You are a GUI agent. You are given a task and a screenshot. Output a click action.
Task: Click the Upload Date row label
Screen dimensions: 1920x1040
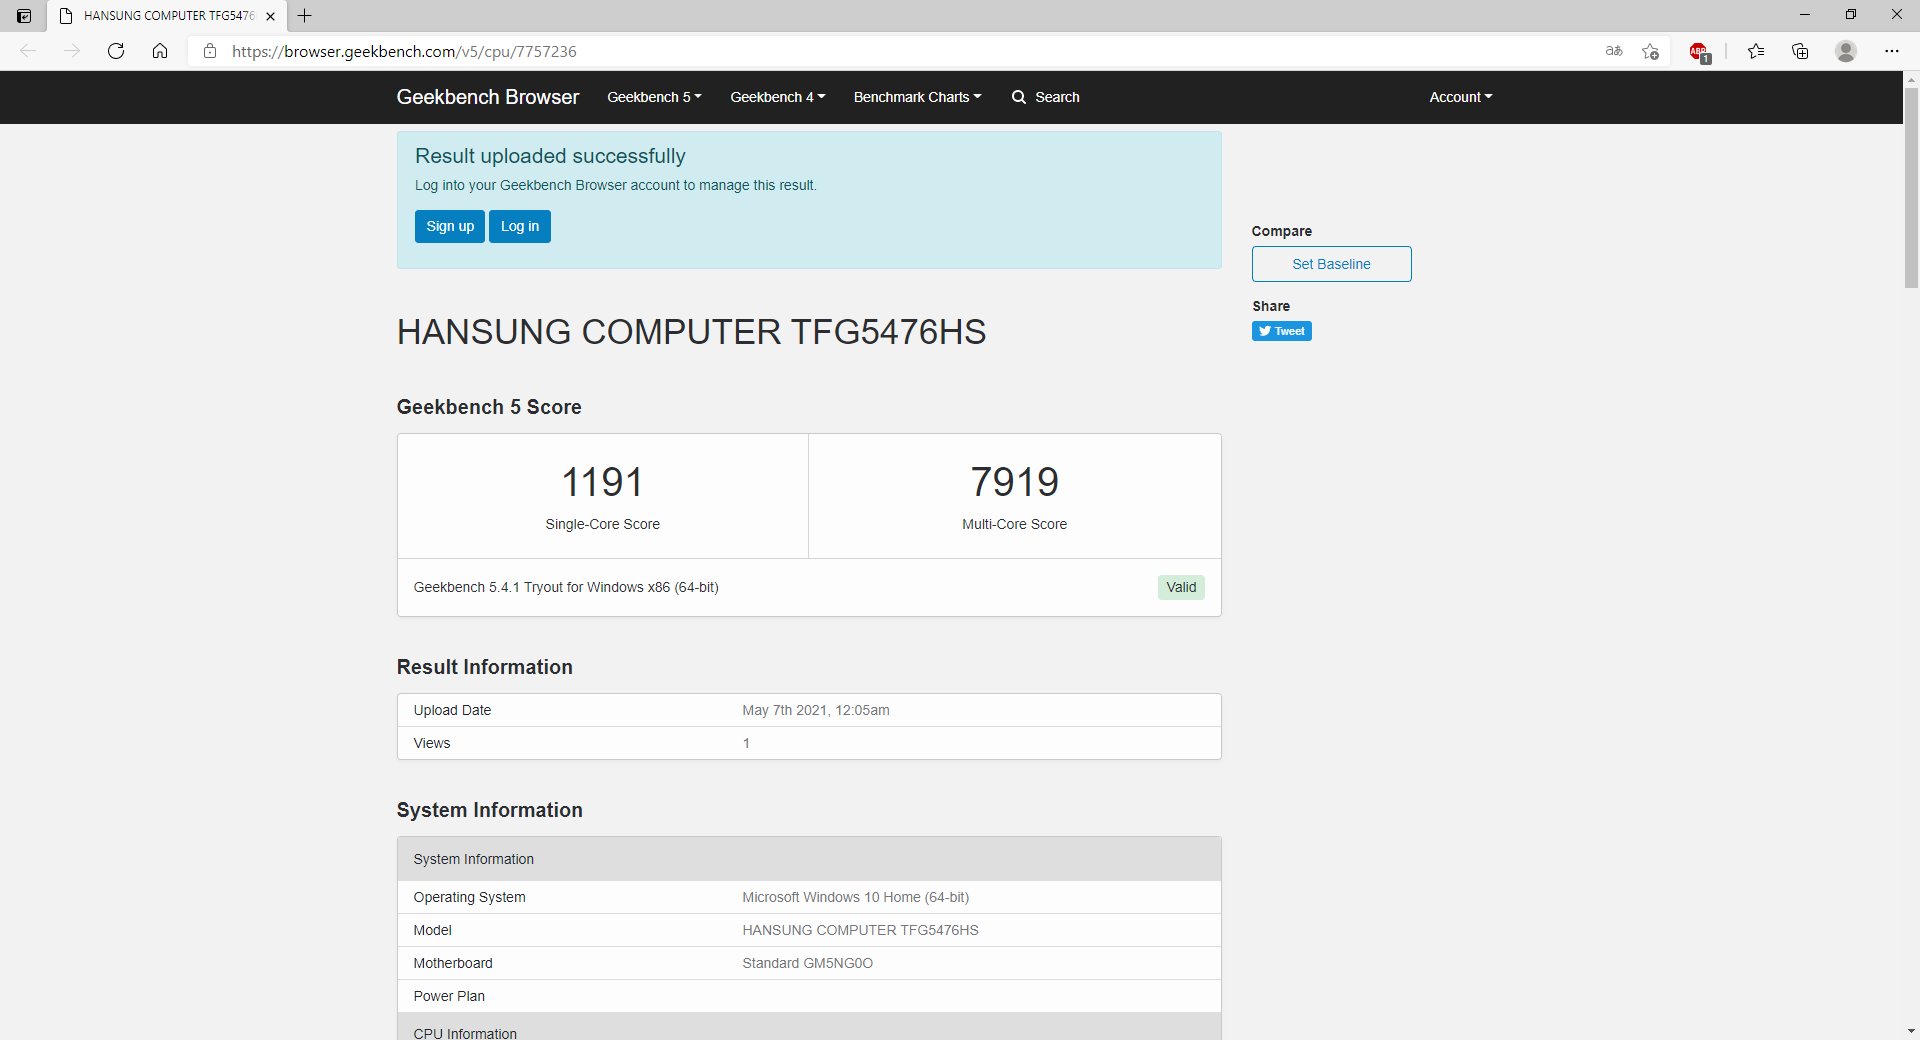[452, 710]
